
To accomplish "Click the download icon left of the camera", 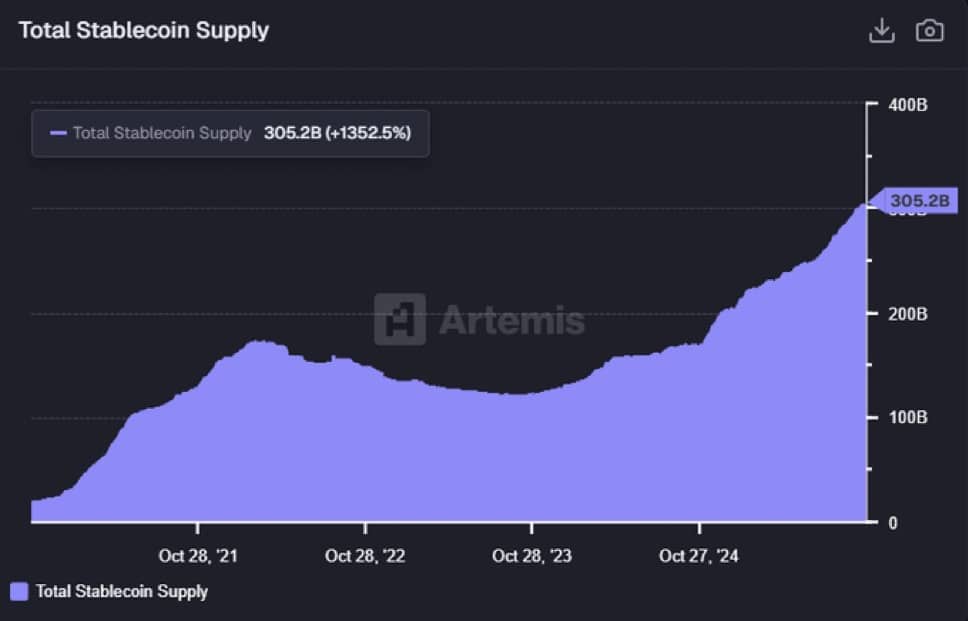I will (883, 30).
